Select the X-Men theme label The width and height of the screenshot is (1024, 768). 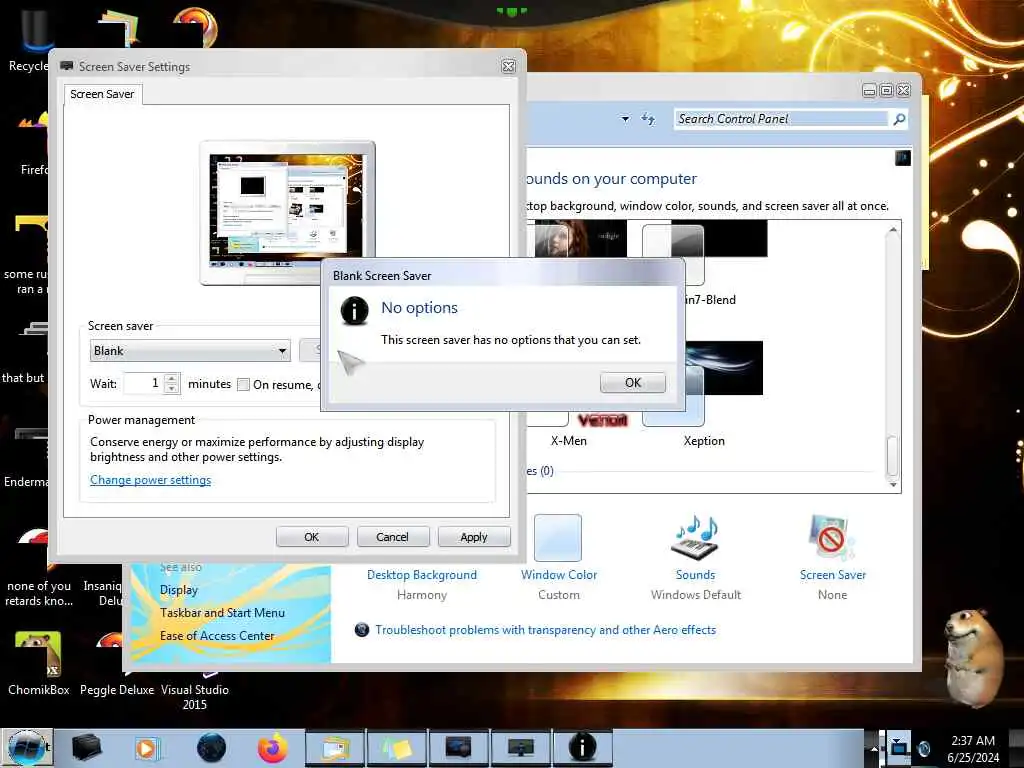pyautogui.click(x=569, y=441)
